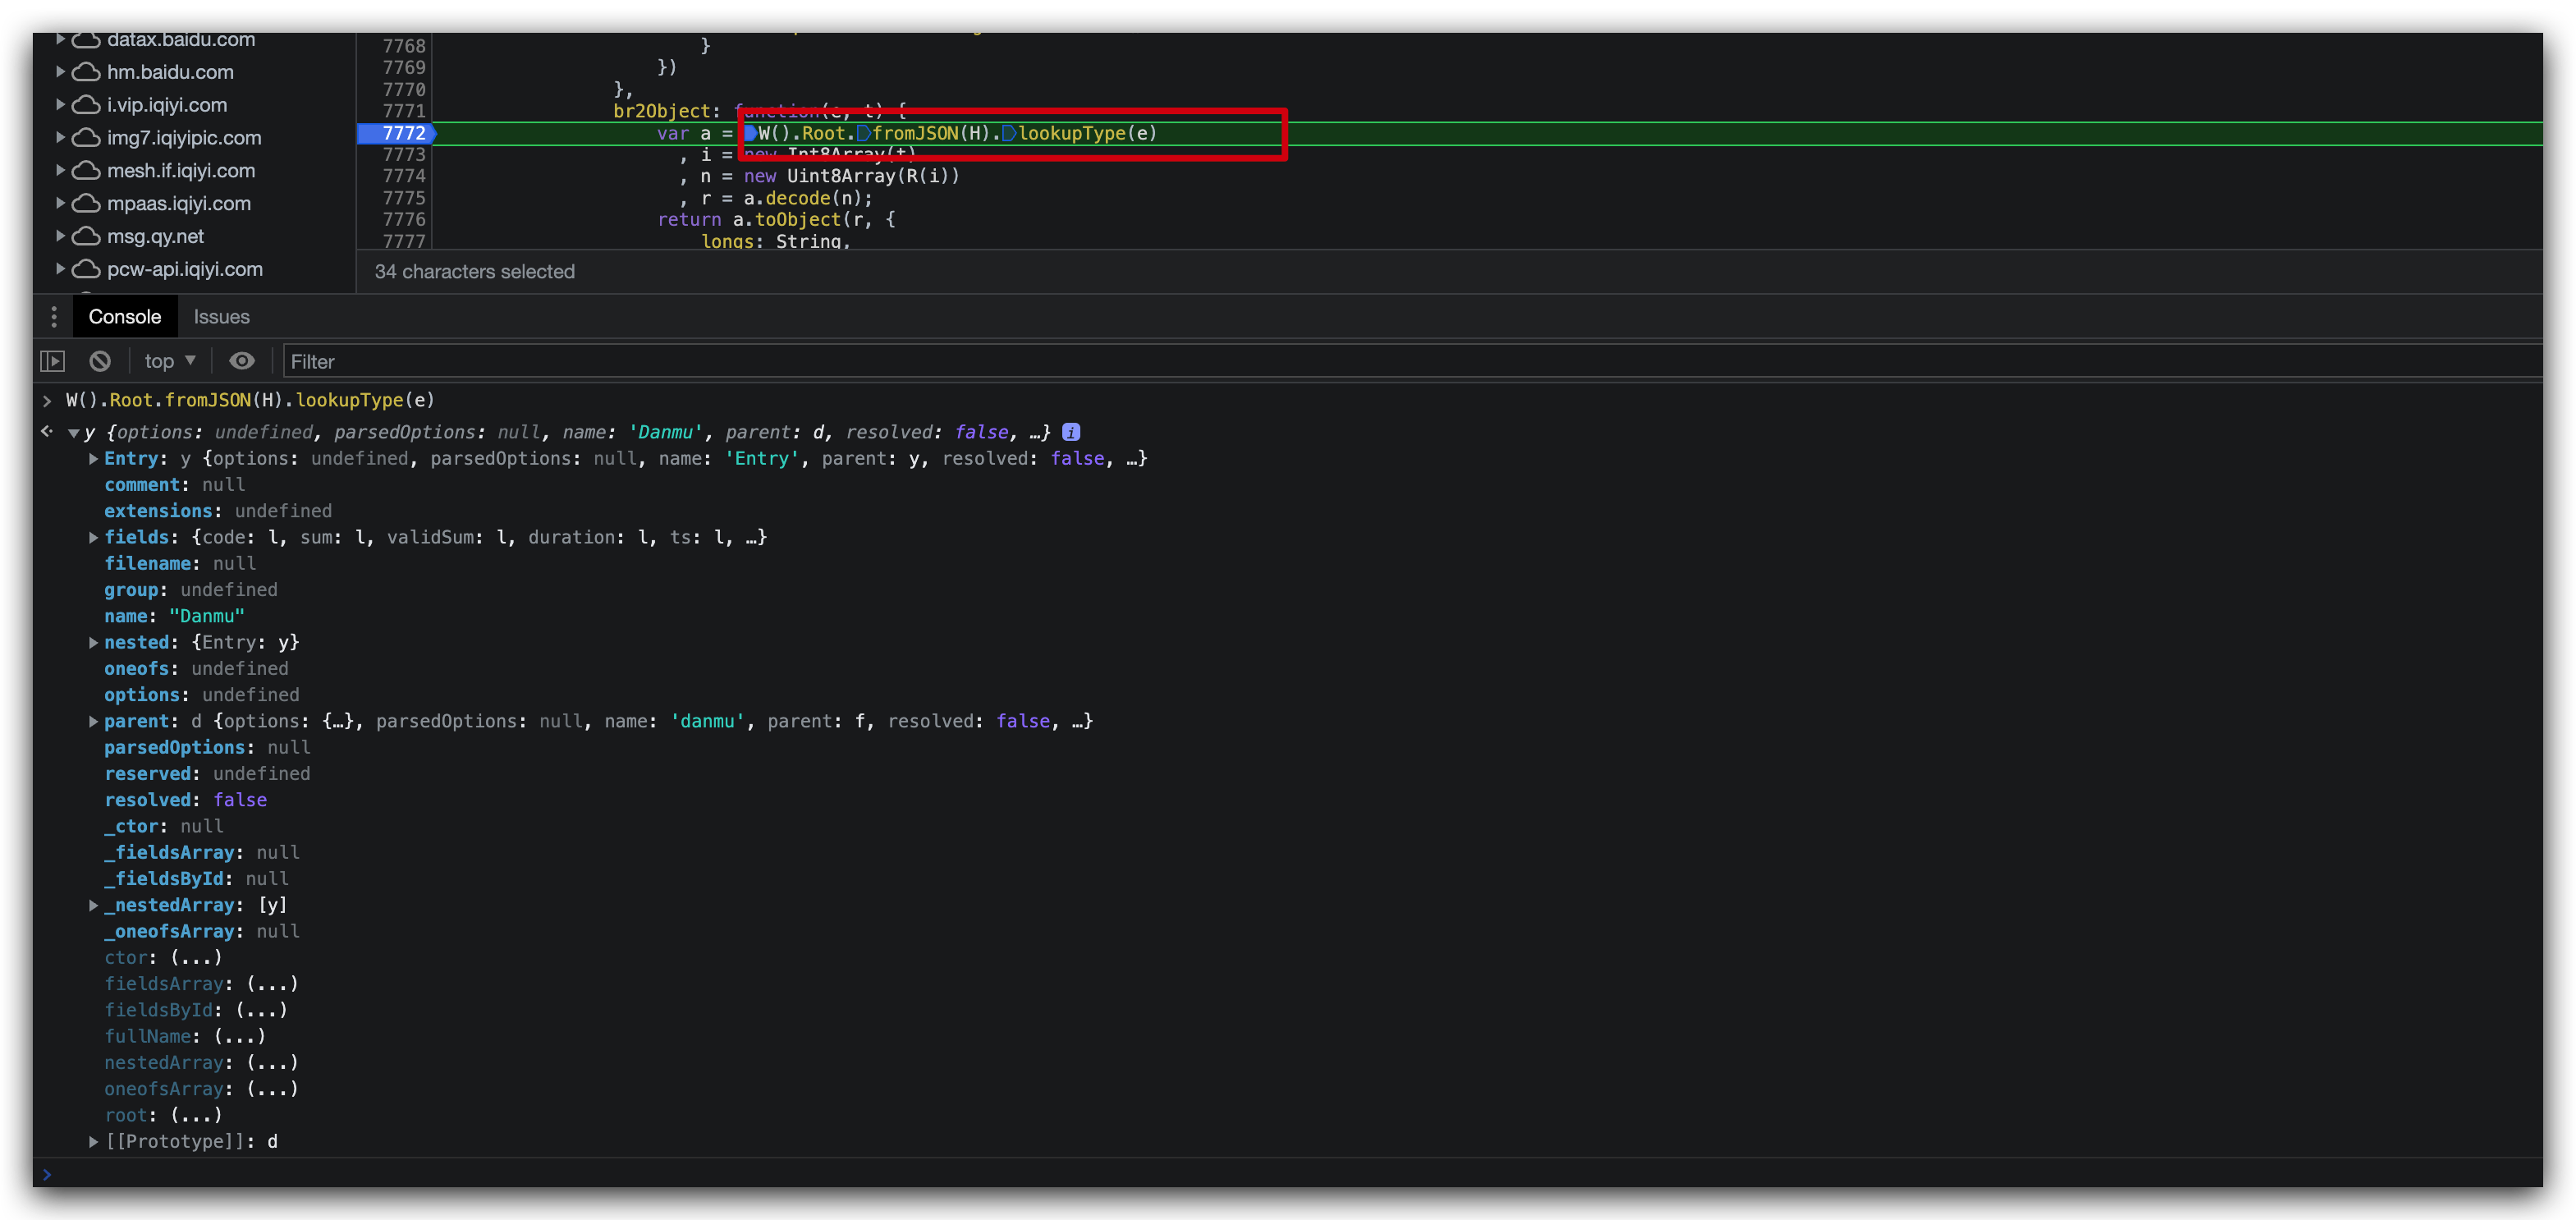The height and width of the screenshot is (1220, 2576).
Task: Focus the console Filter input field
Action: pos(1412,362)
